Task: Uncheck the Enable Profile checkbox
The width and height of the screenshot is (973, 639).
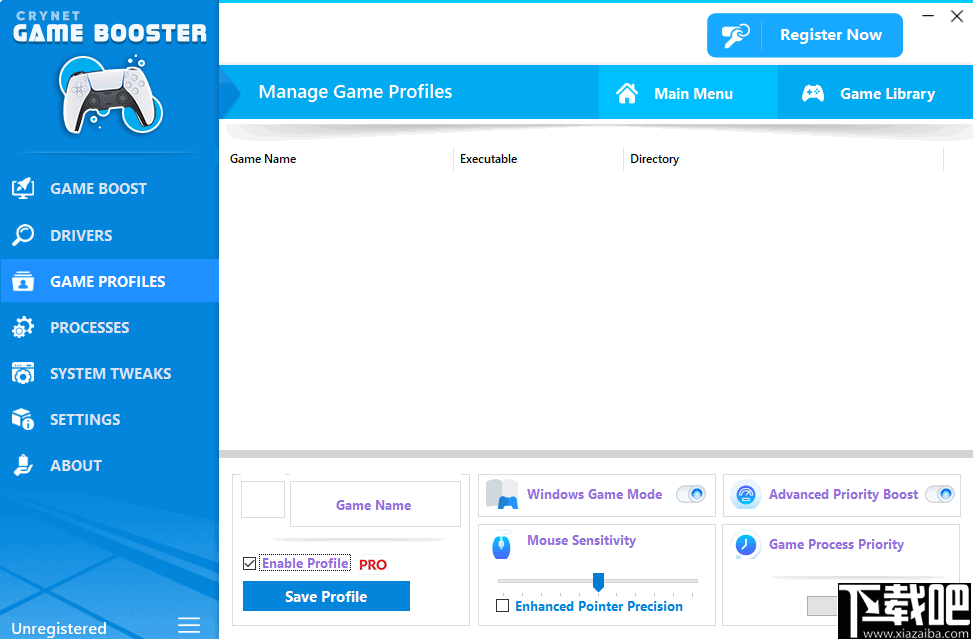Action: (x=249, y=563)
